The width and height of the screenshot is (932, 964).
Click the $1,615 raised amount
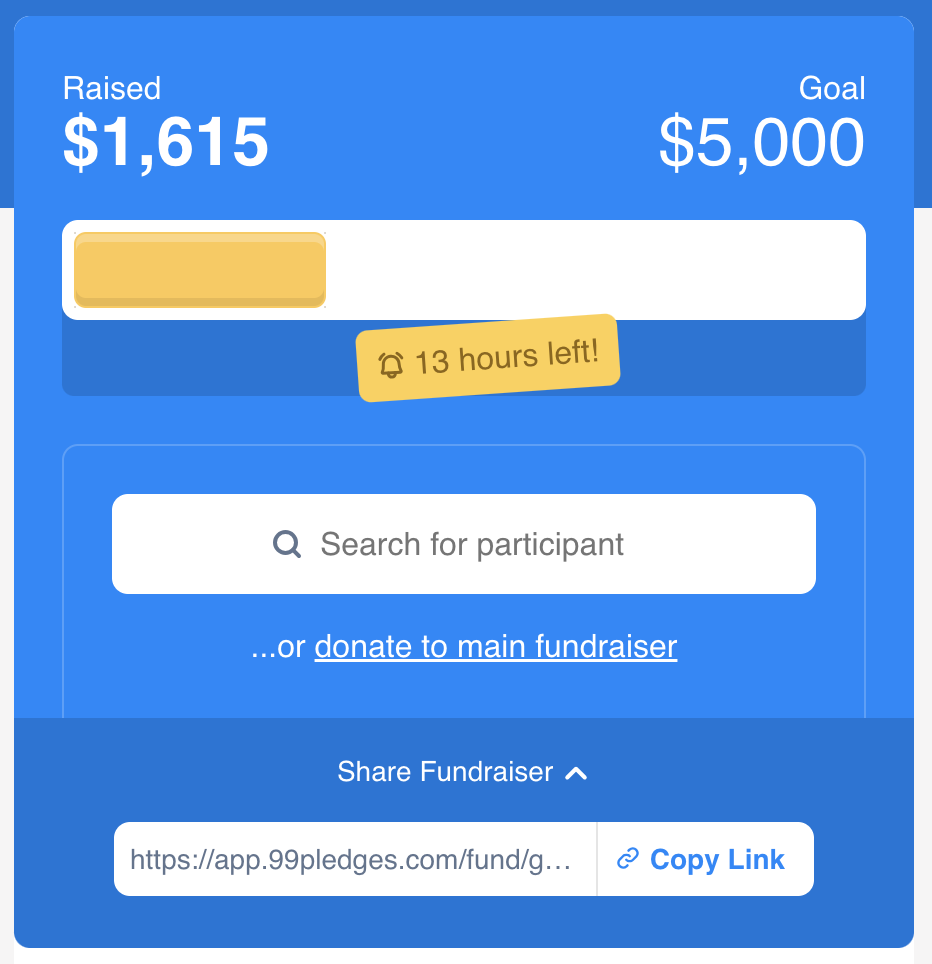pos(166,143)
